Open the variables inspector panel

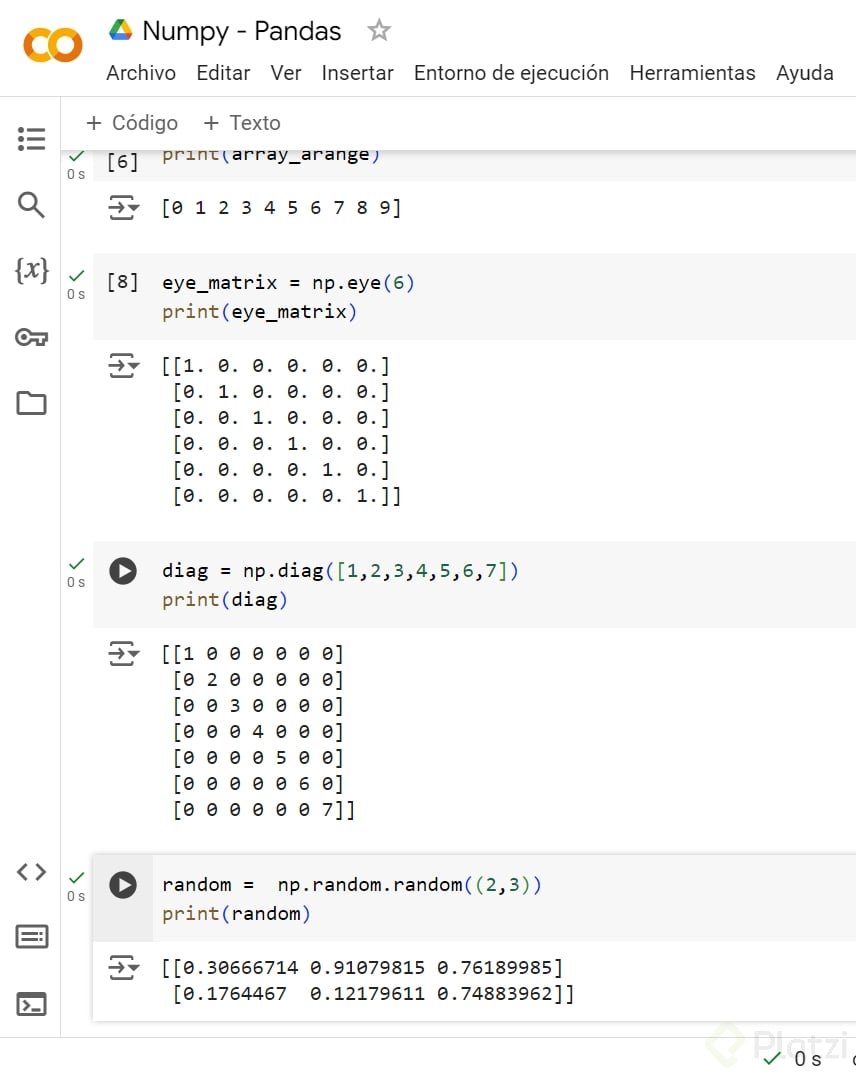pos(31,269)
